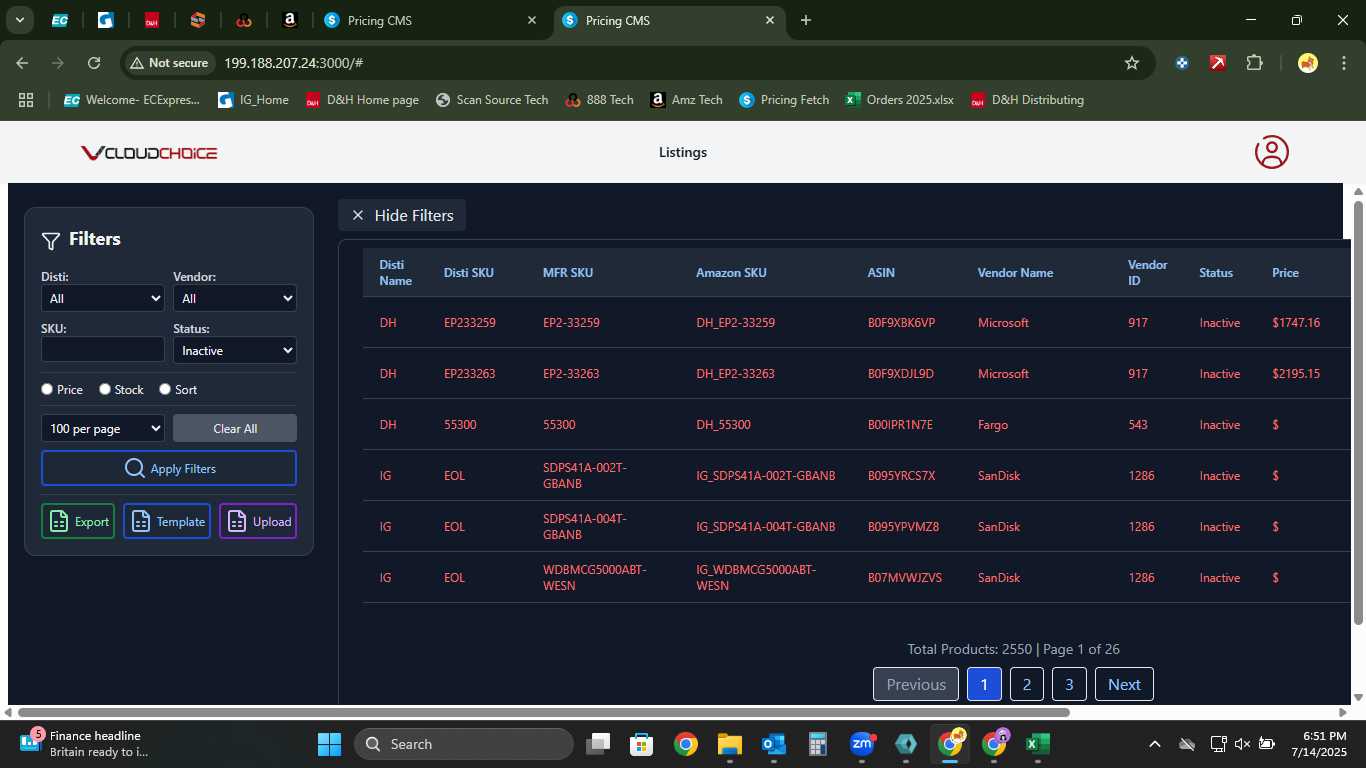Open Zoom from the taskbar
Screen dimensions: 1366x768
click(x=861, y=744)
